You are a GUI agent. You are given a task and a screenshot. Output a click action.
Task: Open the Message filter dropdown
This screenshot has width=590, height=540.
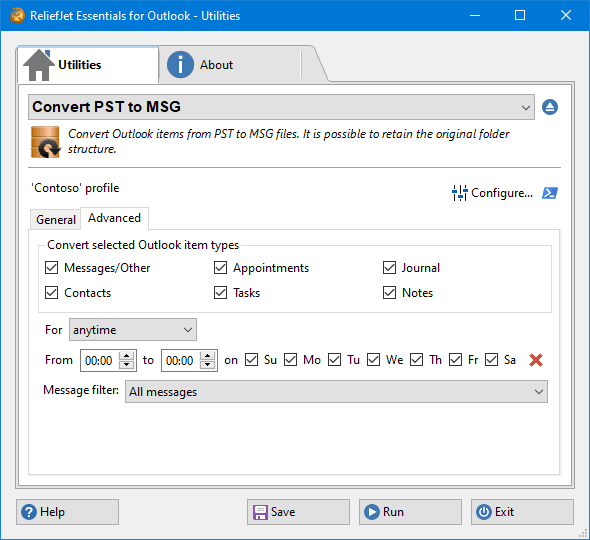336,392
